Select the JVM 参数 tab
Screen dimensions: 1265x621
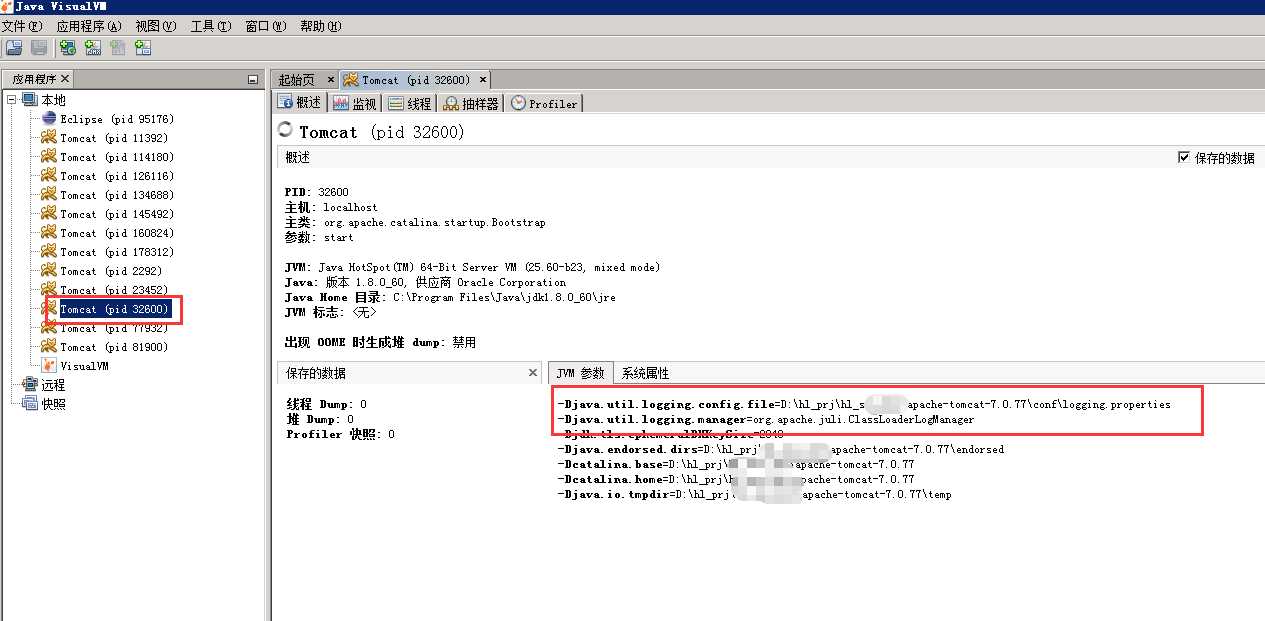[x=580, y=373]
